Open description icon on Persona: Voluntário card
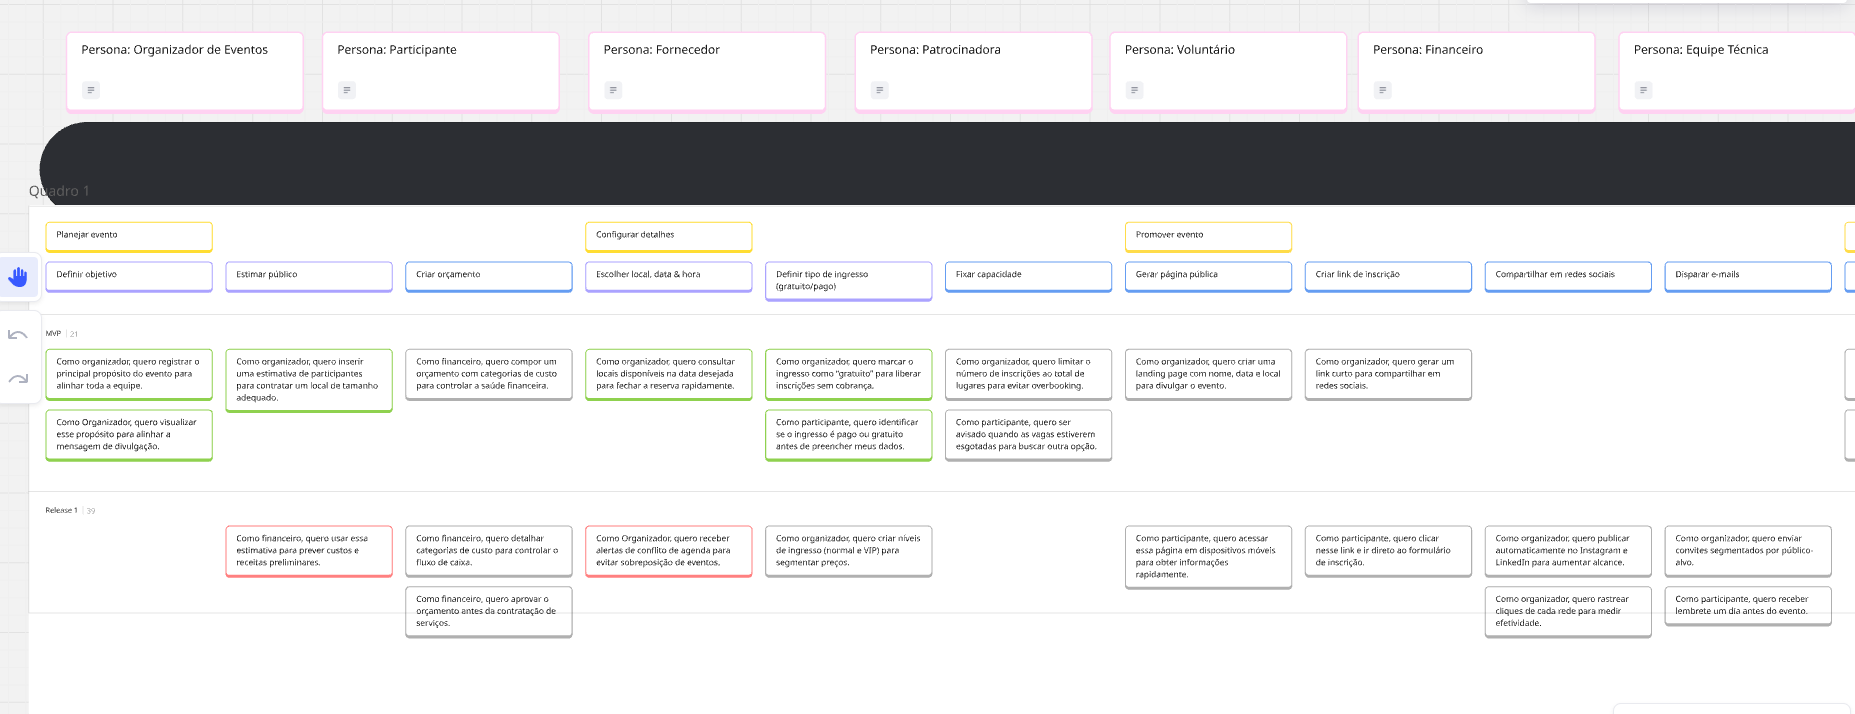The image size is (1855, 714). (x=1134, y=90)
